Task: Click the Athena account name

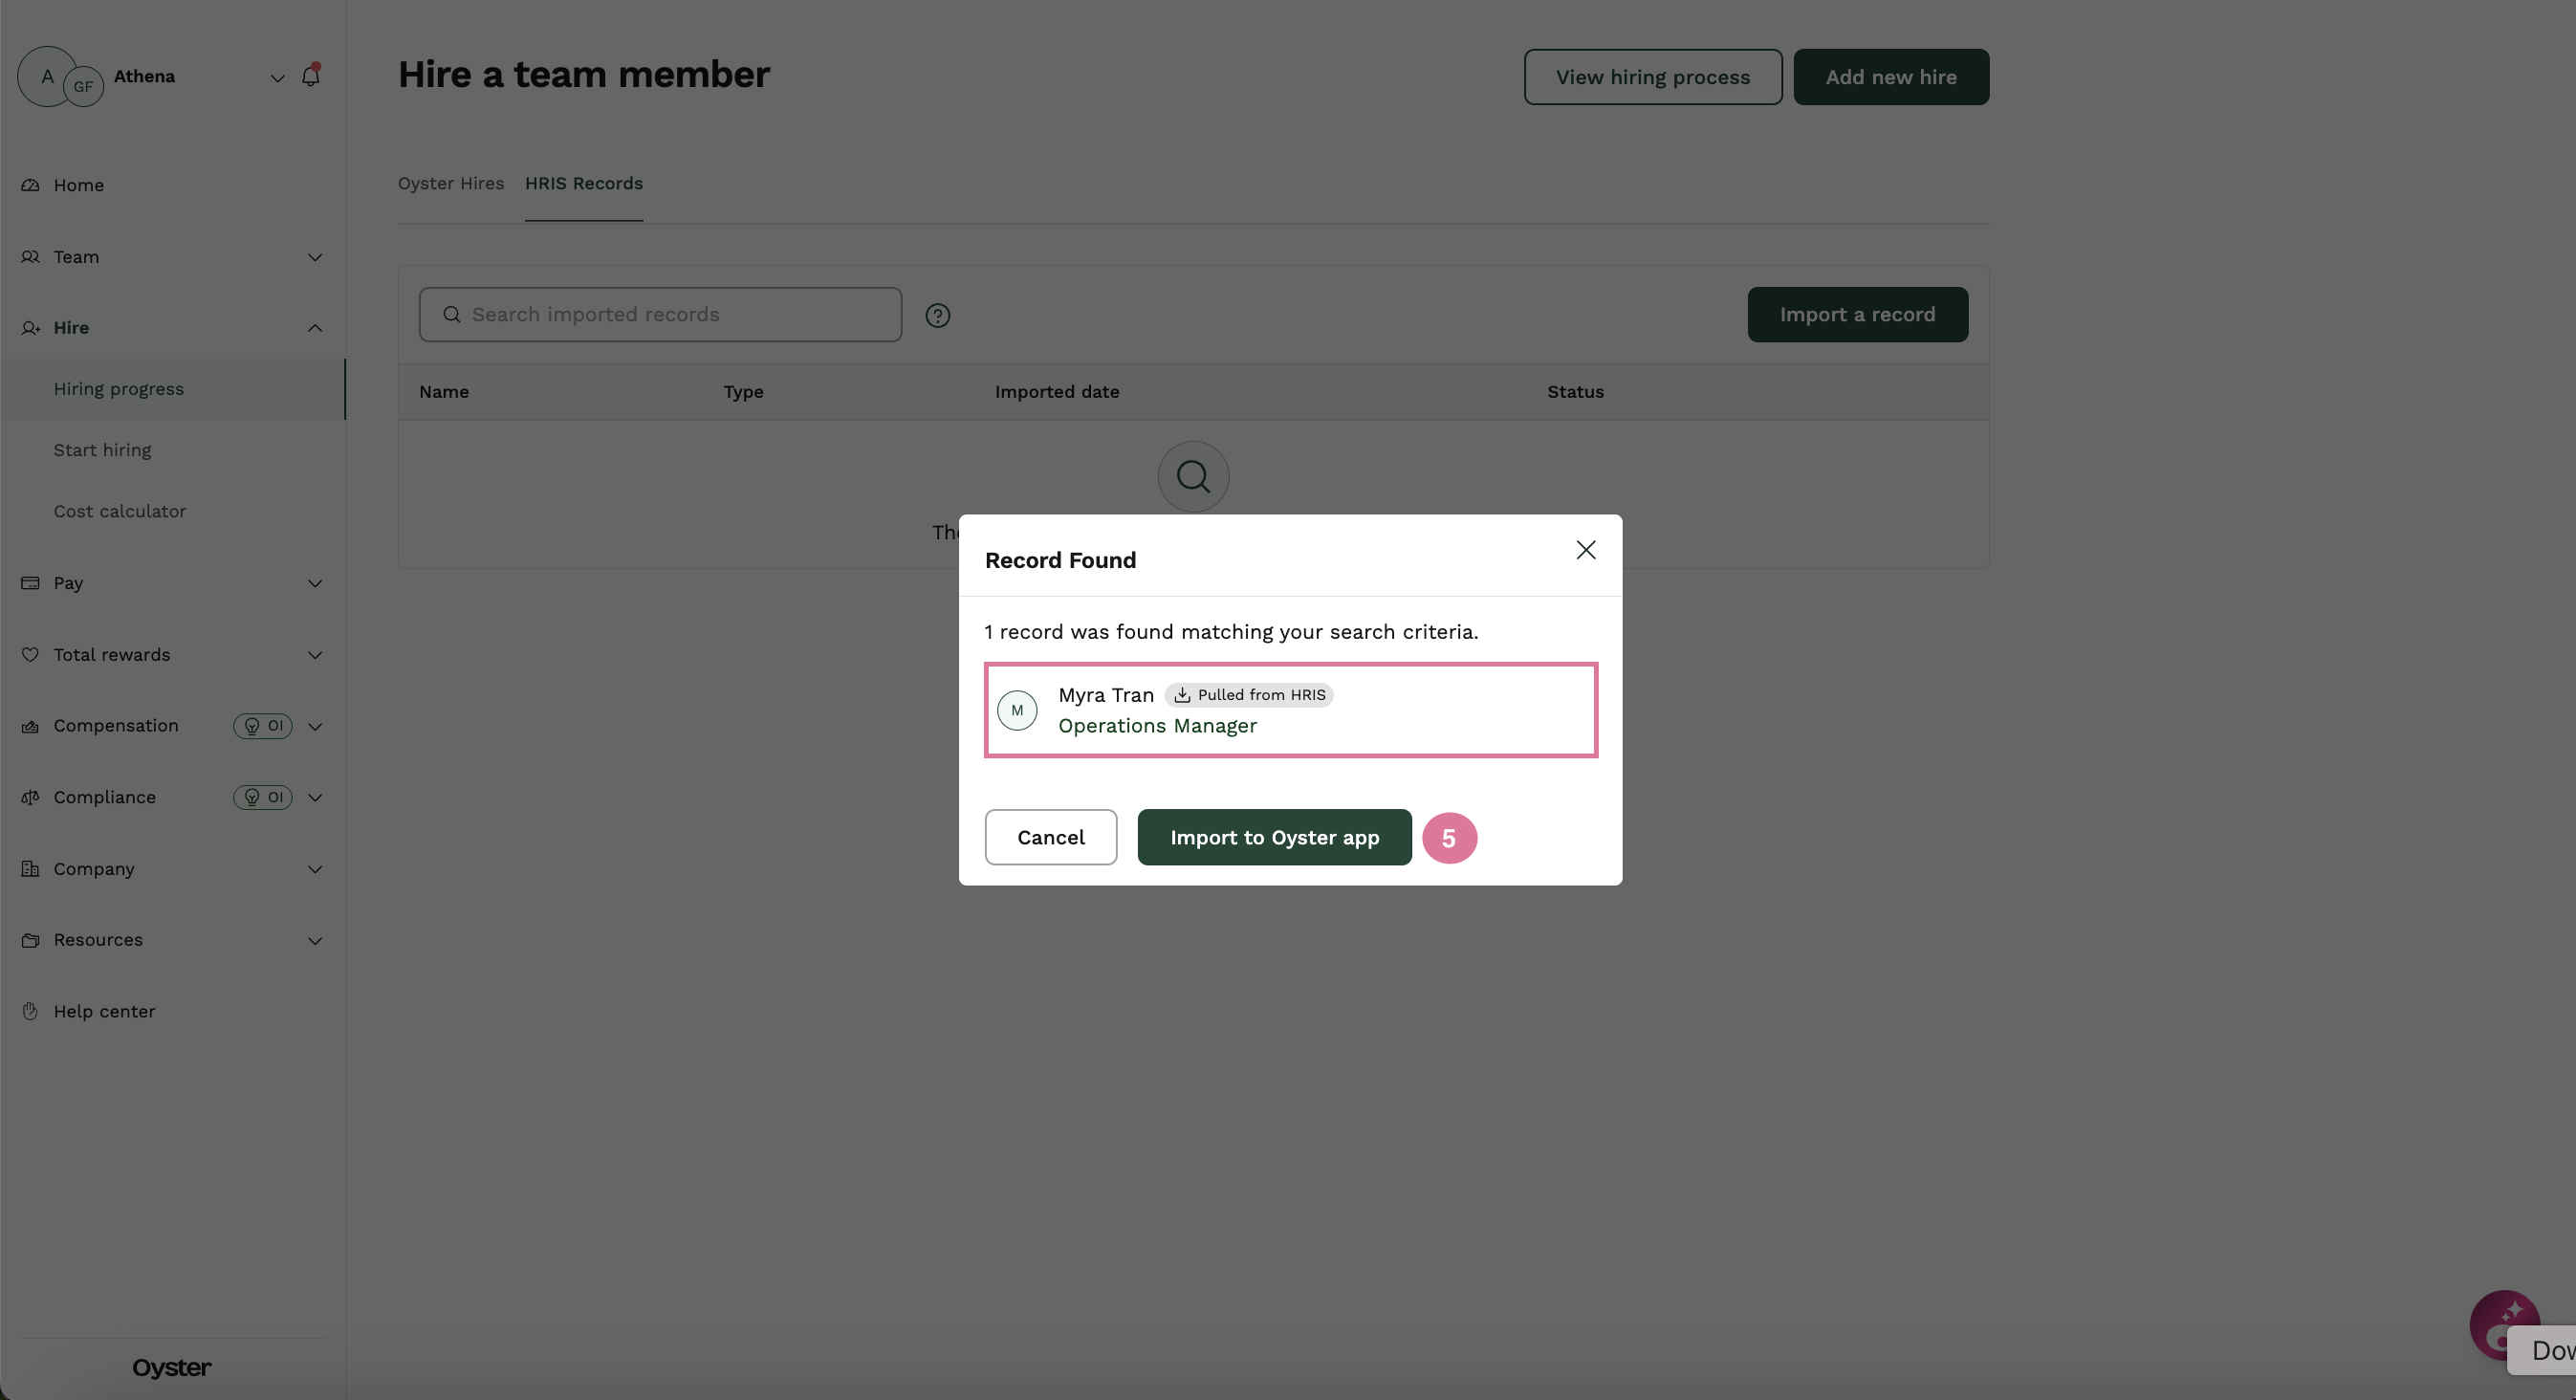Action: [145, 76]
